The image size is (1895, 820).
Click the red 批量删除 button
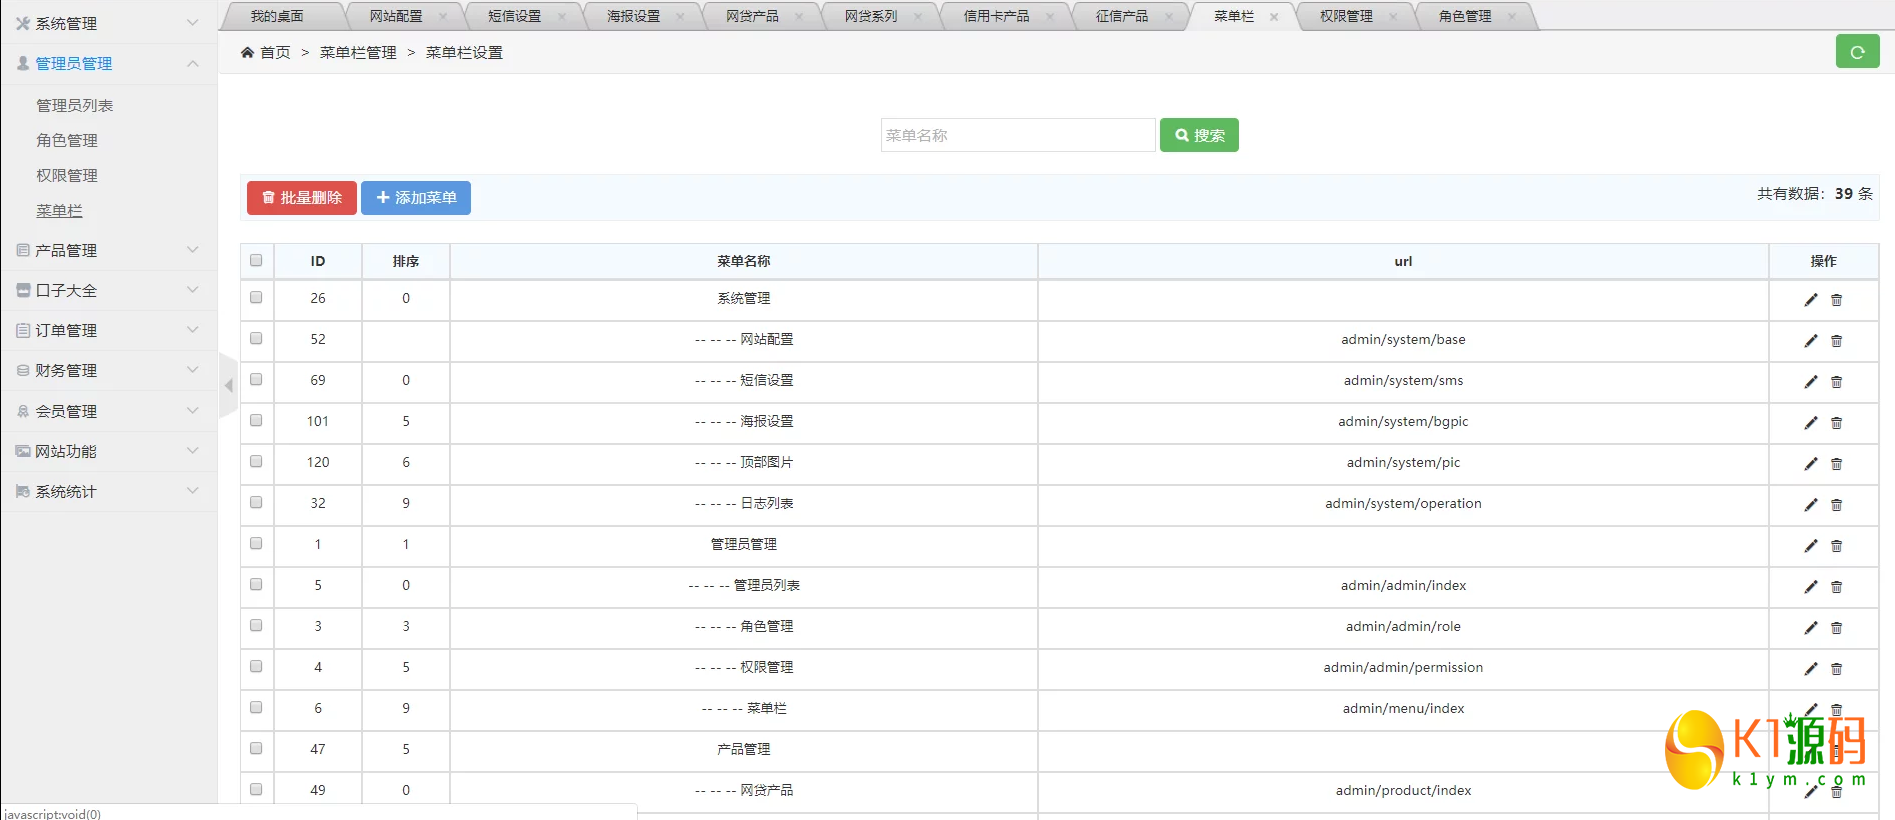(302, 198)
